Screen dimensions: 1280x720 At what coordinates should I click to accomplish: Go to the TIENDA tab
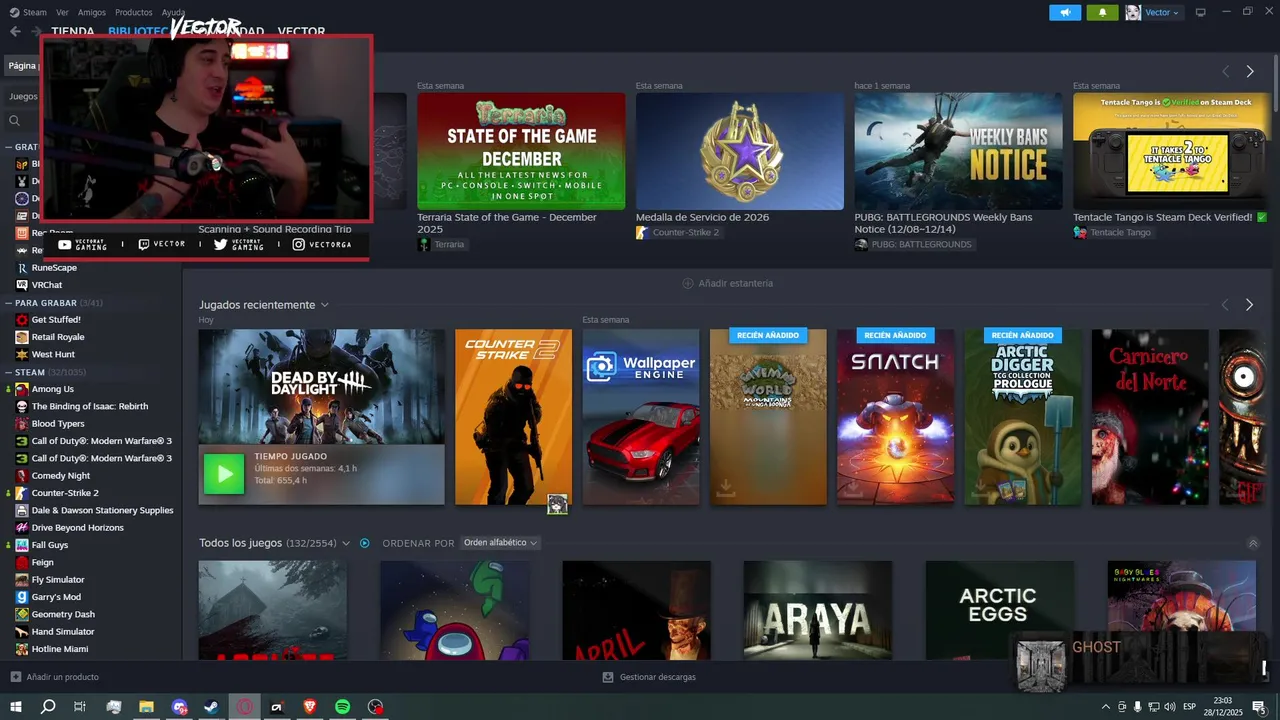72,31
